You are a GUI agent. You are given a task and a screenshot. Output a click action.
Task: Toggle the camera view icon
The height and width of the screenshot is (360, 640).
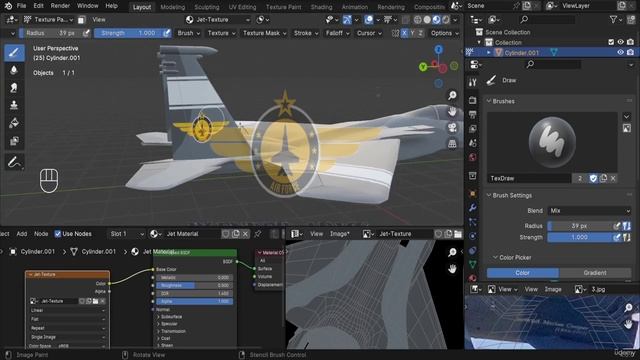click(452, 128)
